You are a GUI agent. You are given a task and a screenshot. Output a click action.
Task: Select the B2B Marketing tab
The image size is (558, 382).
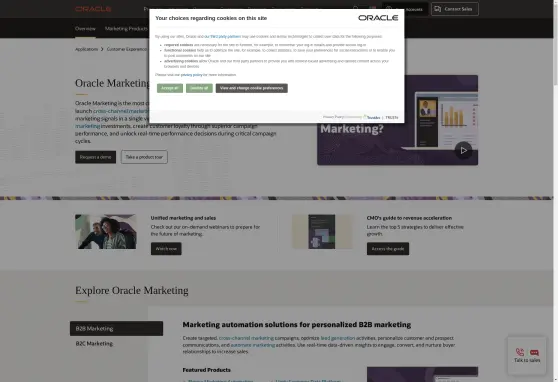pyautogui.click(x=116, y=328)
